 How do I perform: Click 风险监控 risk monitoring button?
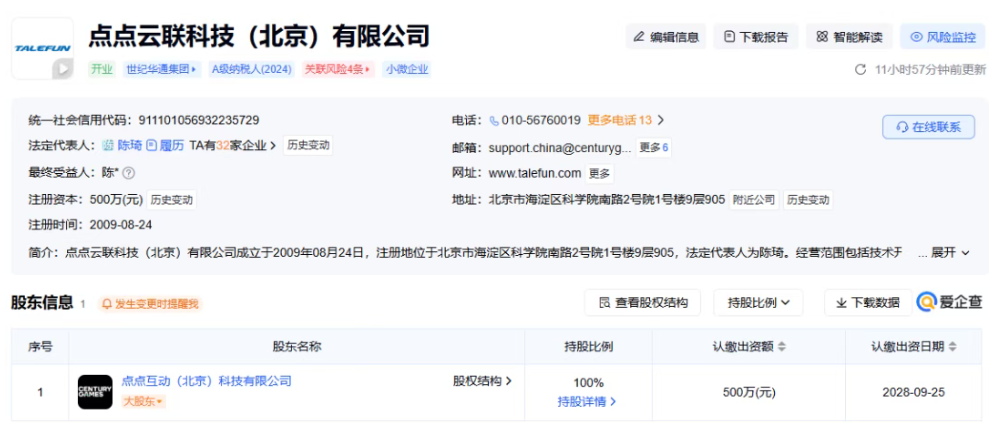pyautogui.click(x=943, y=37)
